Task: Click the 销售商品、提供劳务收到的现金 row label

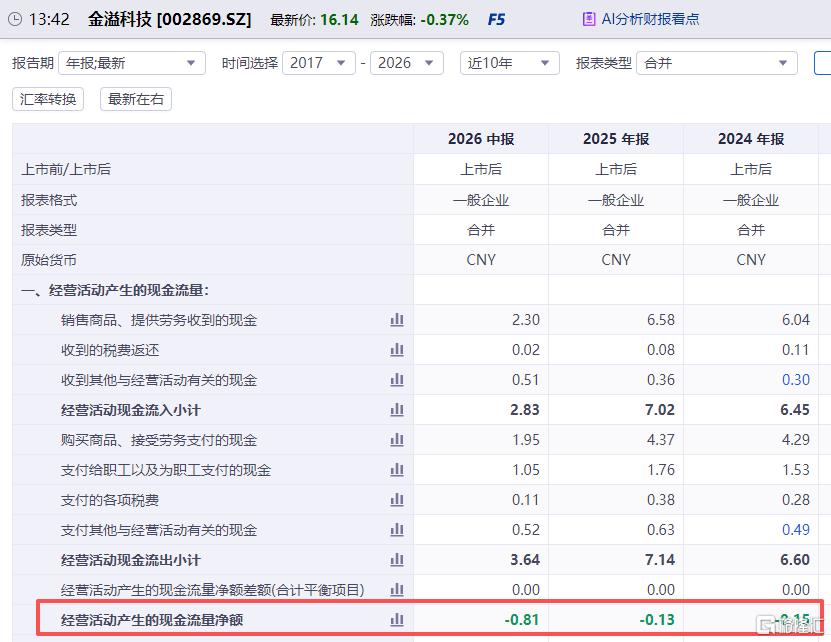Action: [159, 320]
